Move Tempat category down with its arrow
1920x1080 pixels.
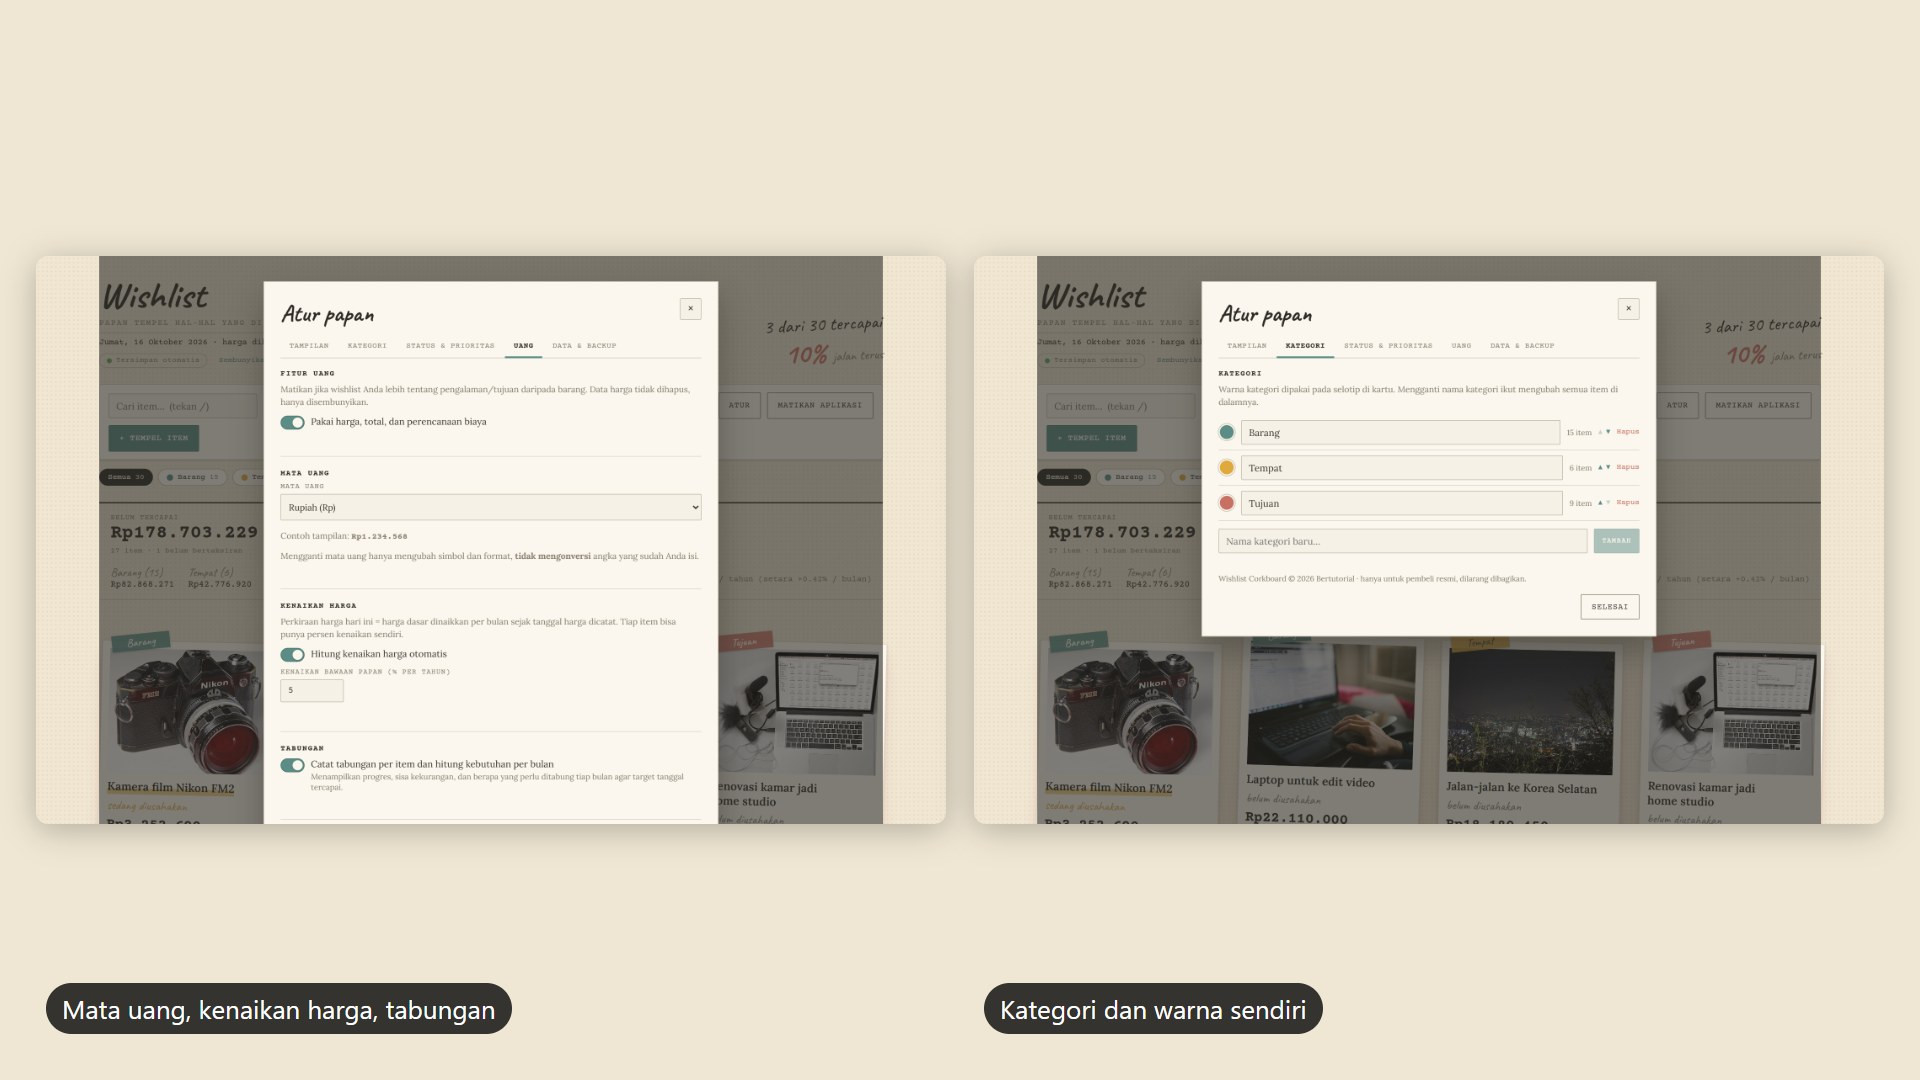click(1608, 467)
